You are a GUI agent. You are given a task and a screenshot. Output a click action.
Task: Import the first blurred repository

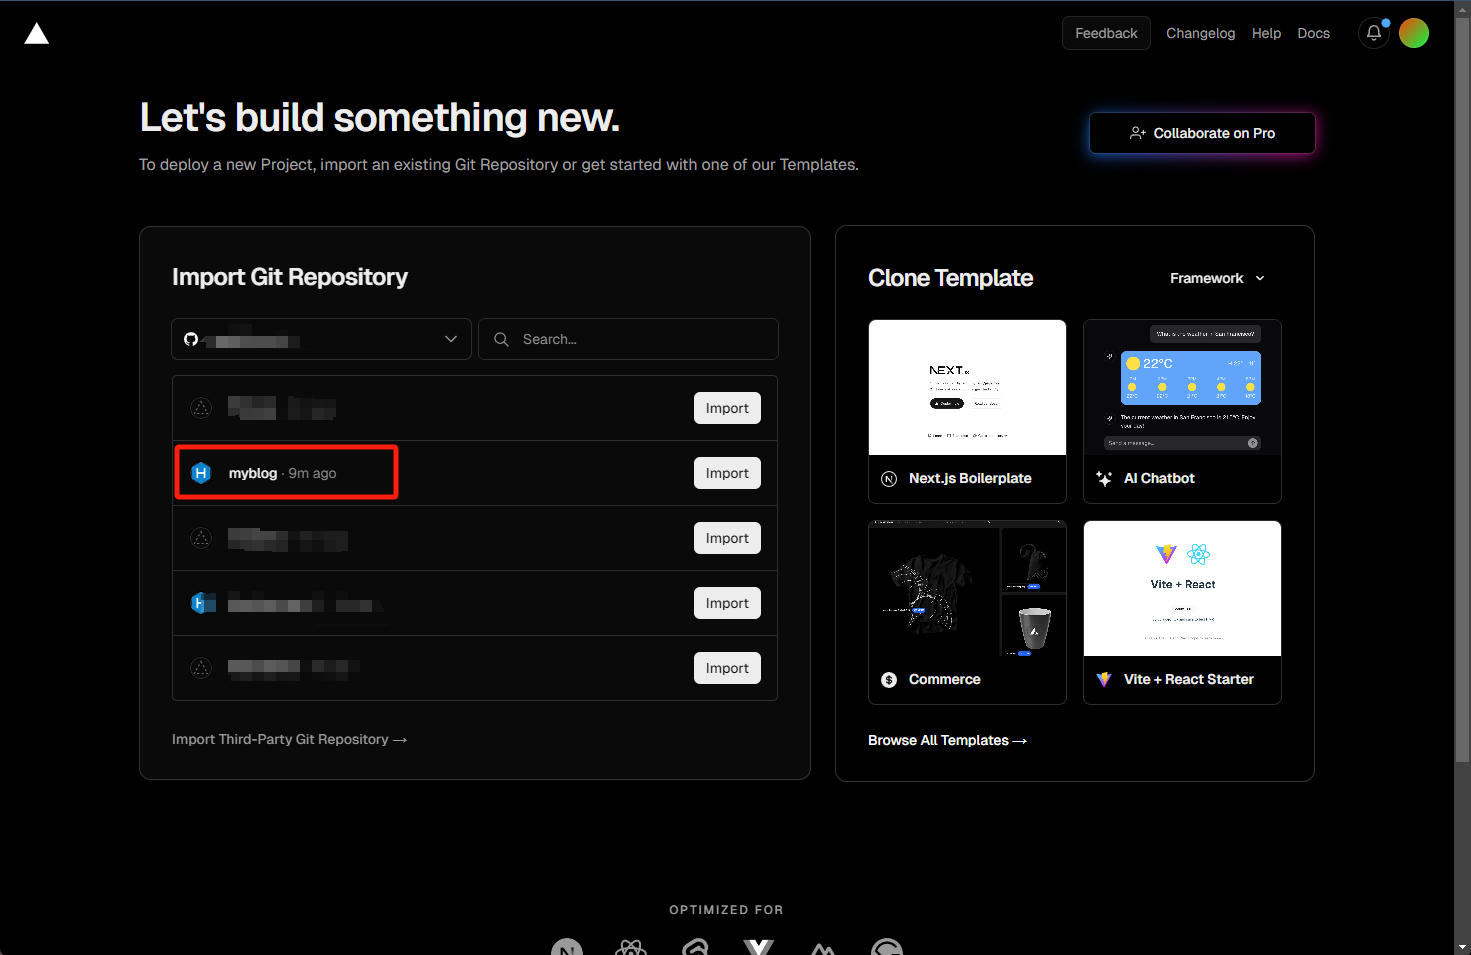click(x=727, y=408)
